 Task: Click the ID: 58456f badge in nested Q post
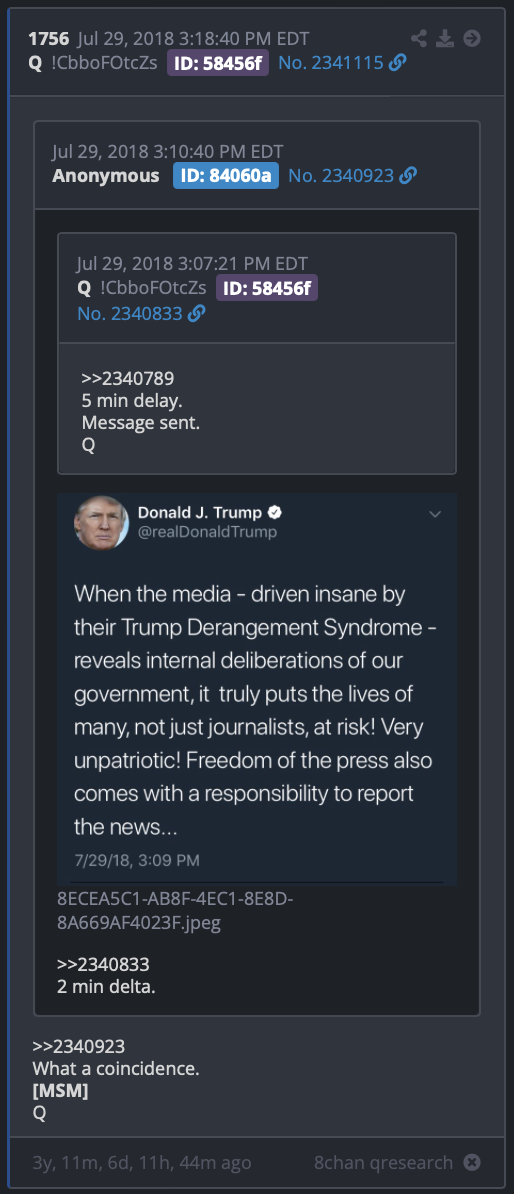click(267, 289)
